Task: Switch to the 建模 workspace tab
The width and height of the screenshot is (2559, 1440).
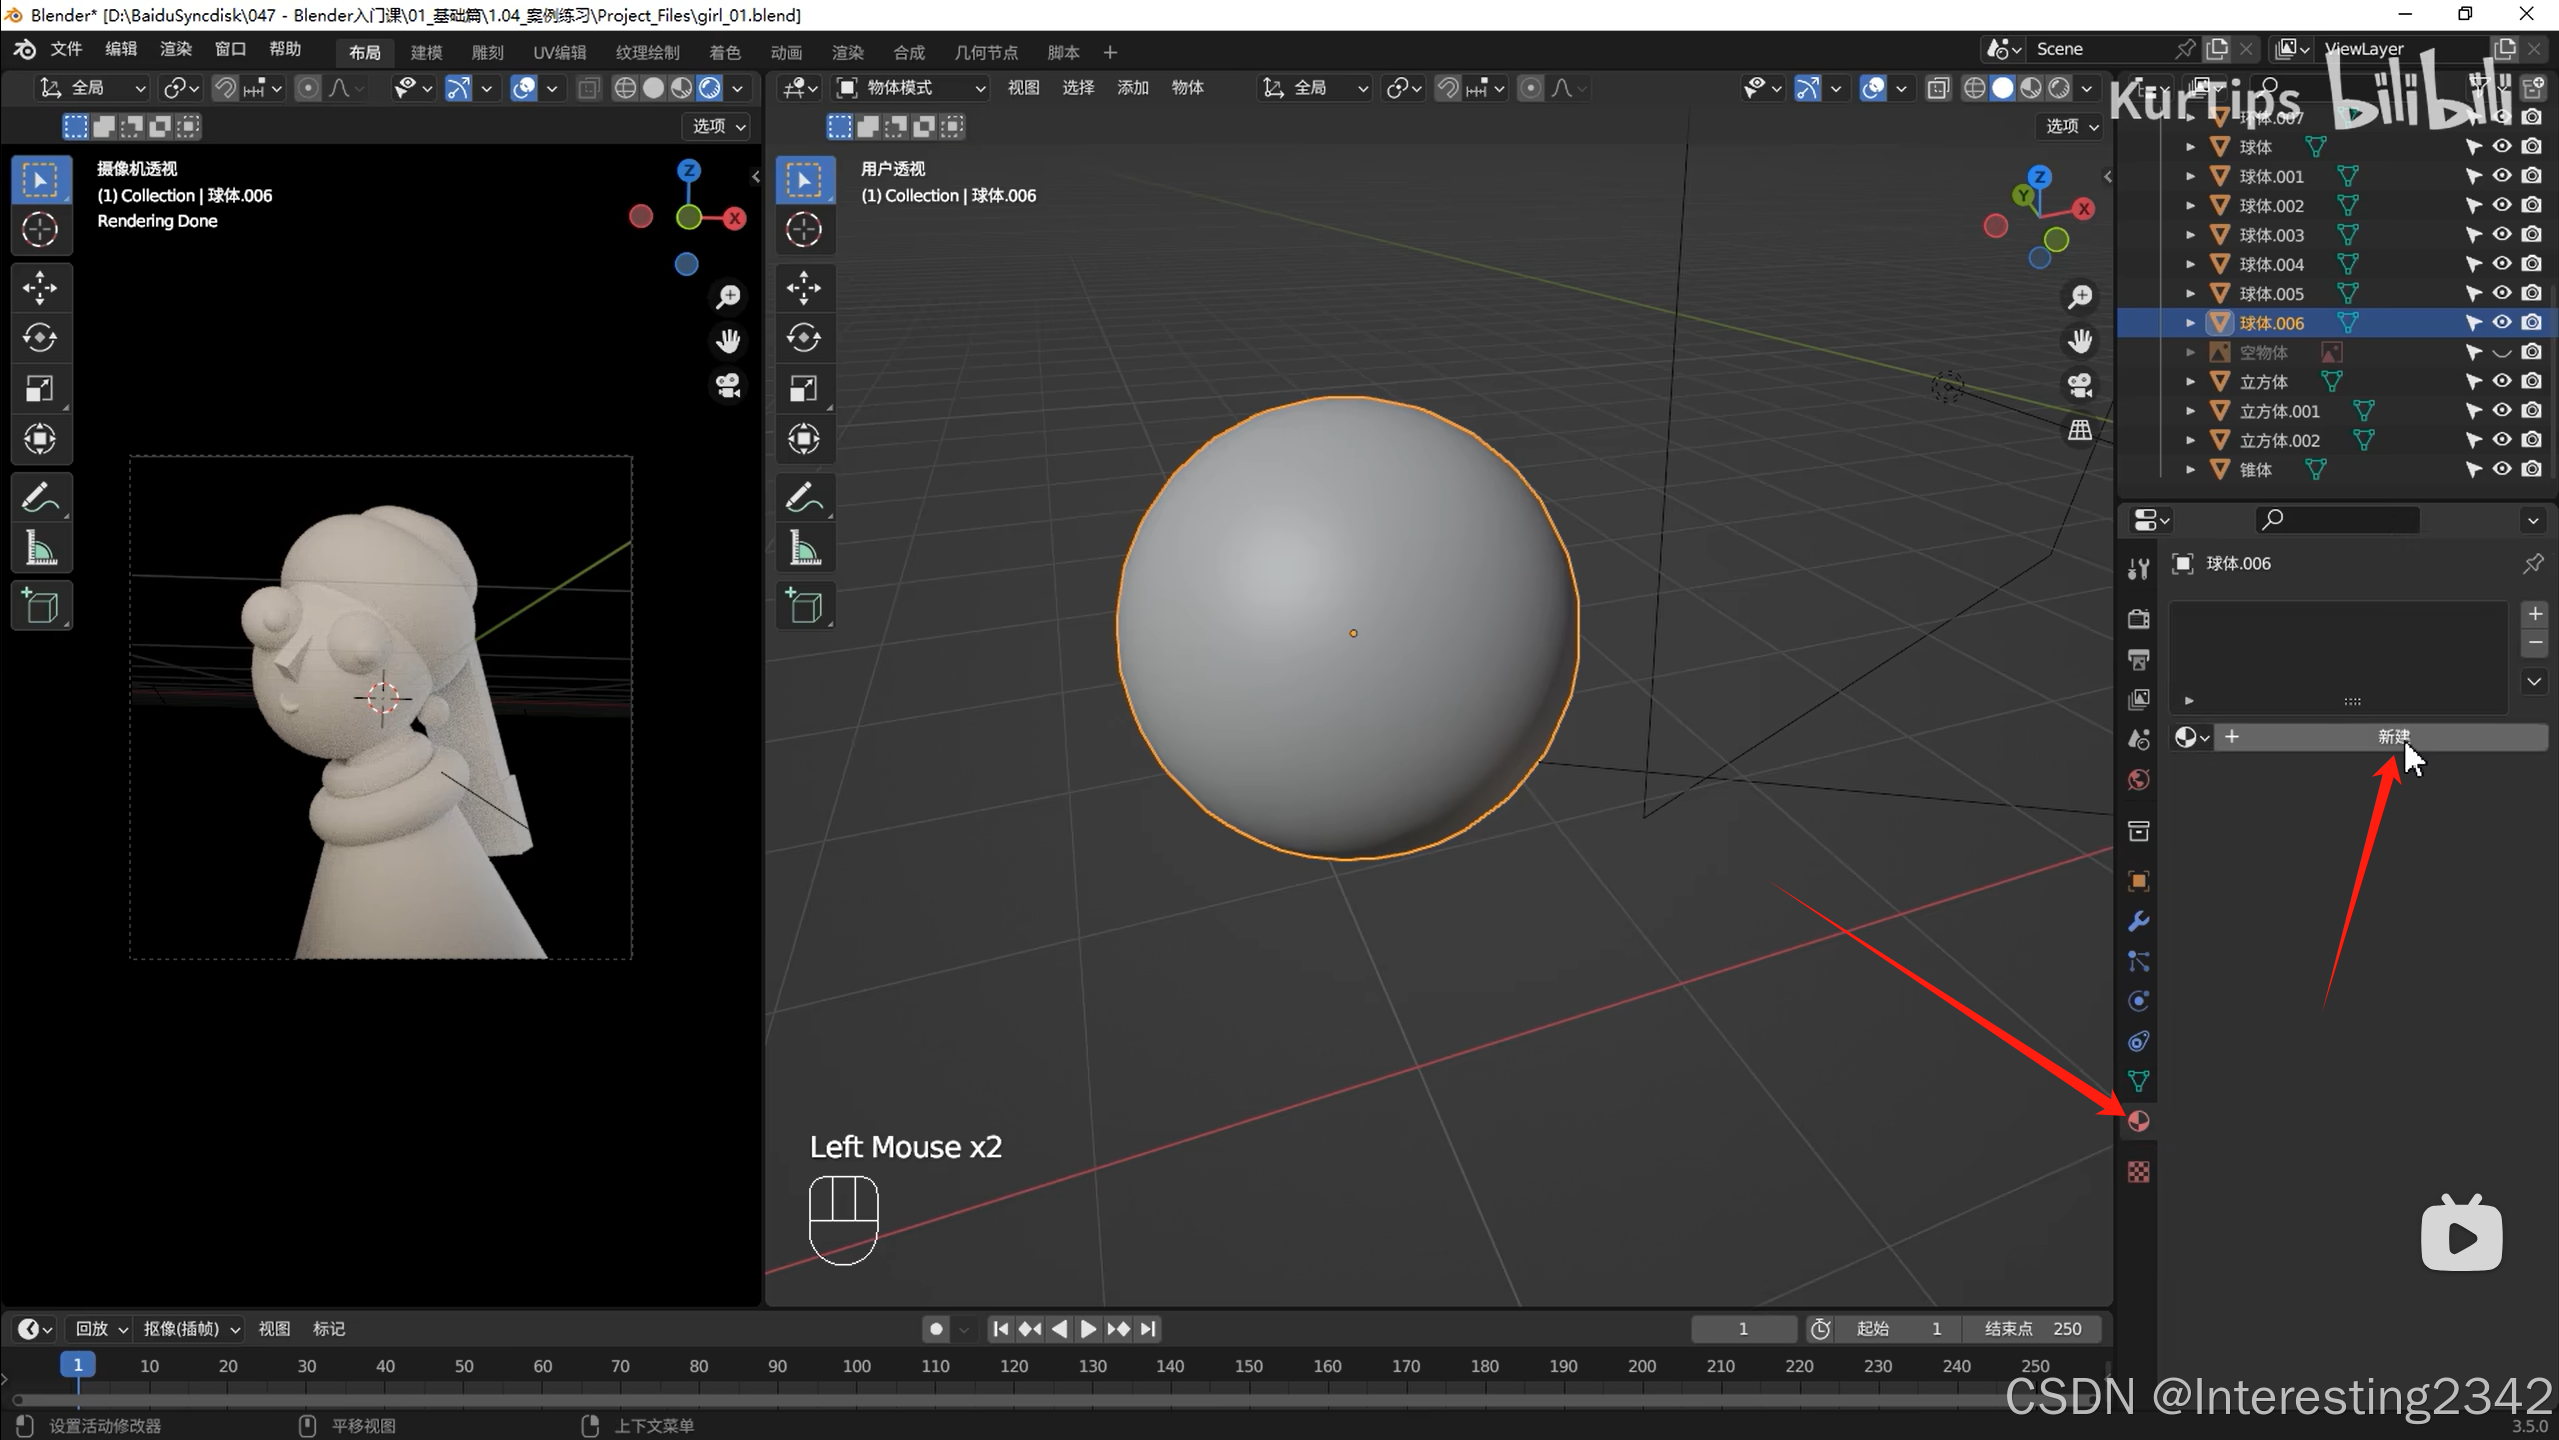Action: [426, 52]
